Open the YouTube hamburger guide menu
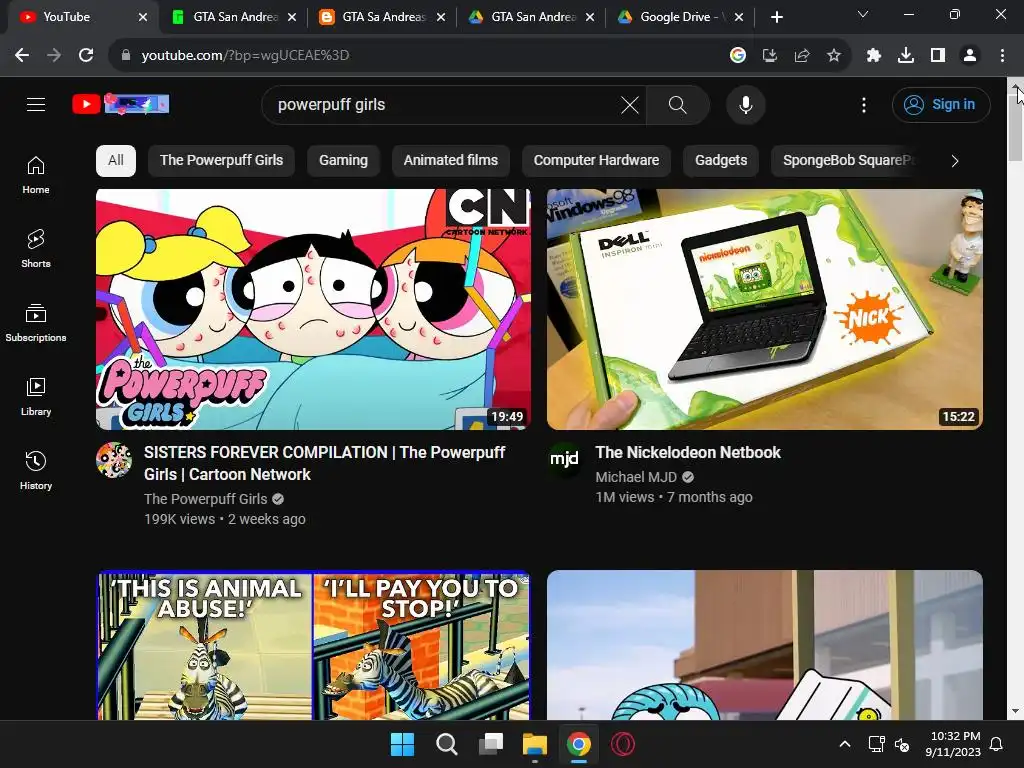 click(x=36, y=104)
